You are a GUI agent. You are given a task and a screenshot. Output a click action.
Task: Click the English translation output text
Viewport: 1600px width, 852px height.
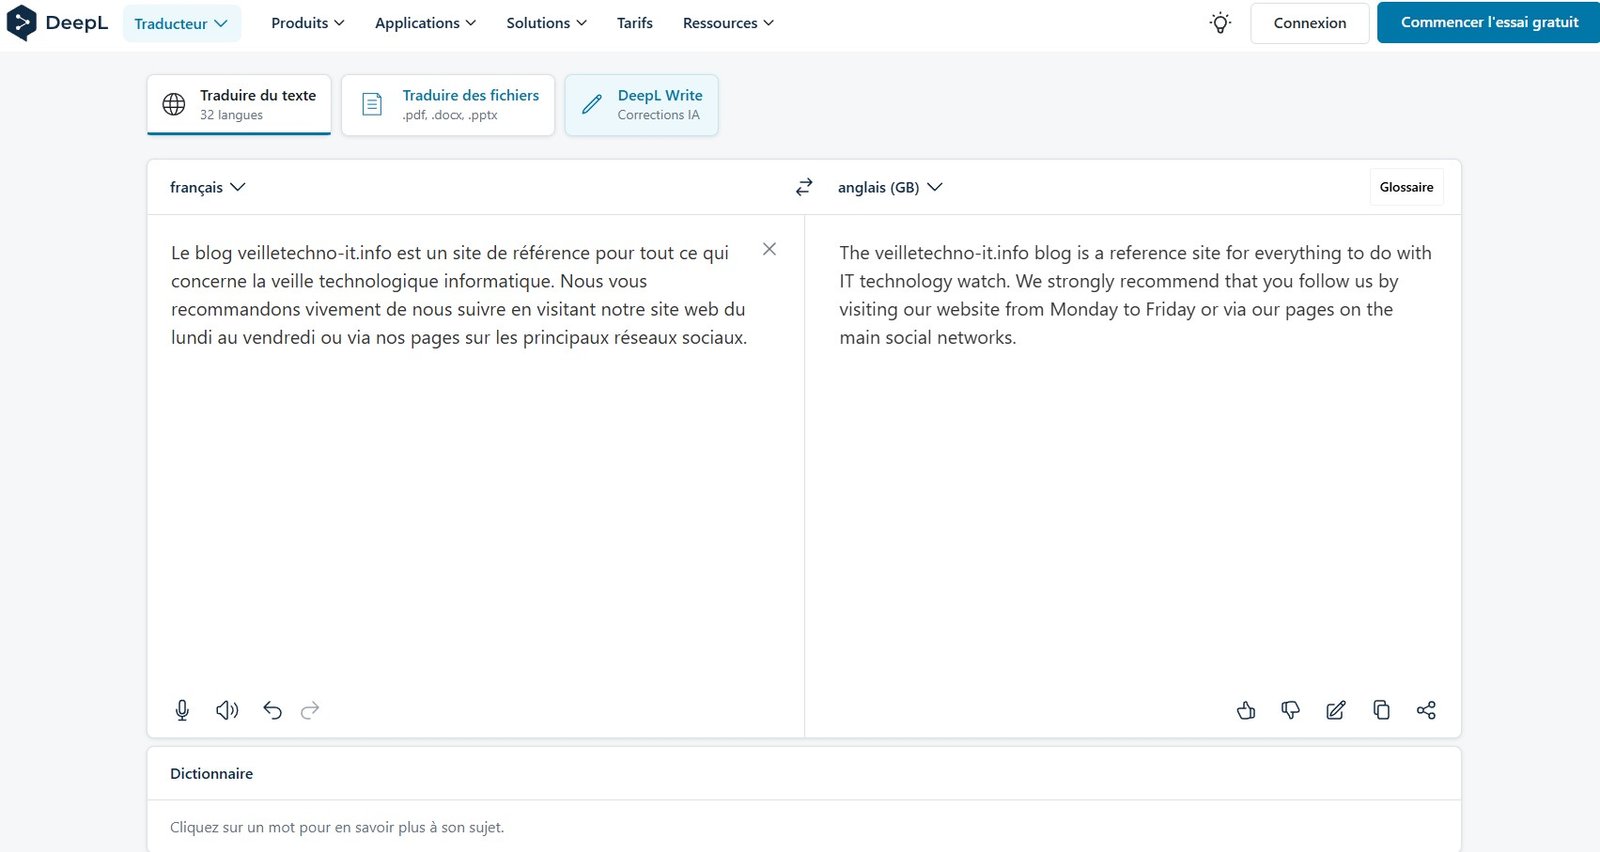(x=1135, y=295)
